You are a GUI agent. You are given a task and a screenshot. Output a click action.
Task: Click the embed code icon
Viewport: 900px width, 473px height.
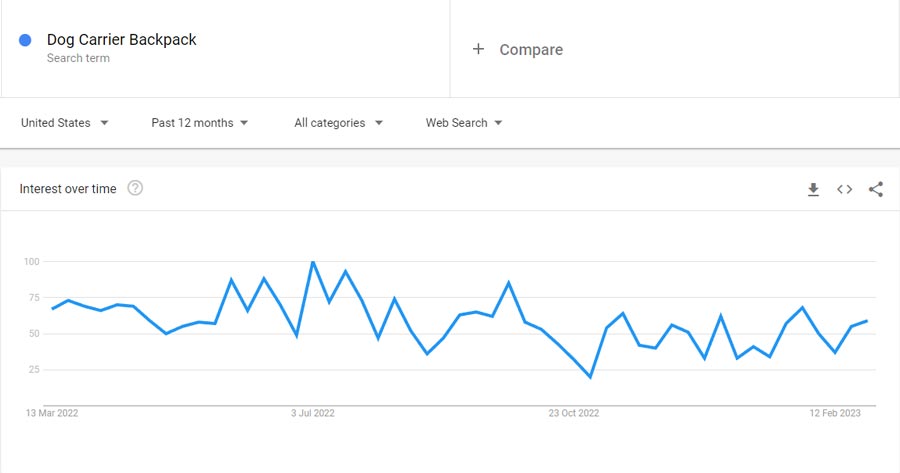click(x=845, y=189)
